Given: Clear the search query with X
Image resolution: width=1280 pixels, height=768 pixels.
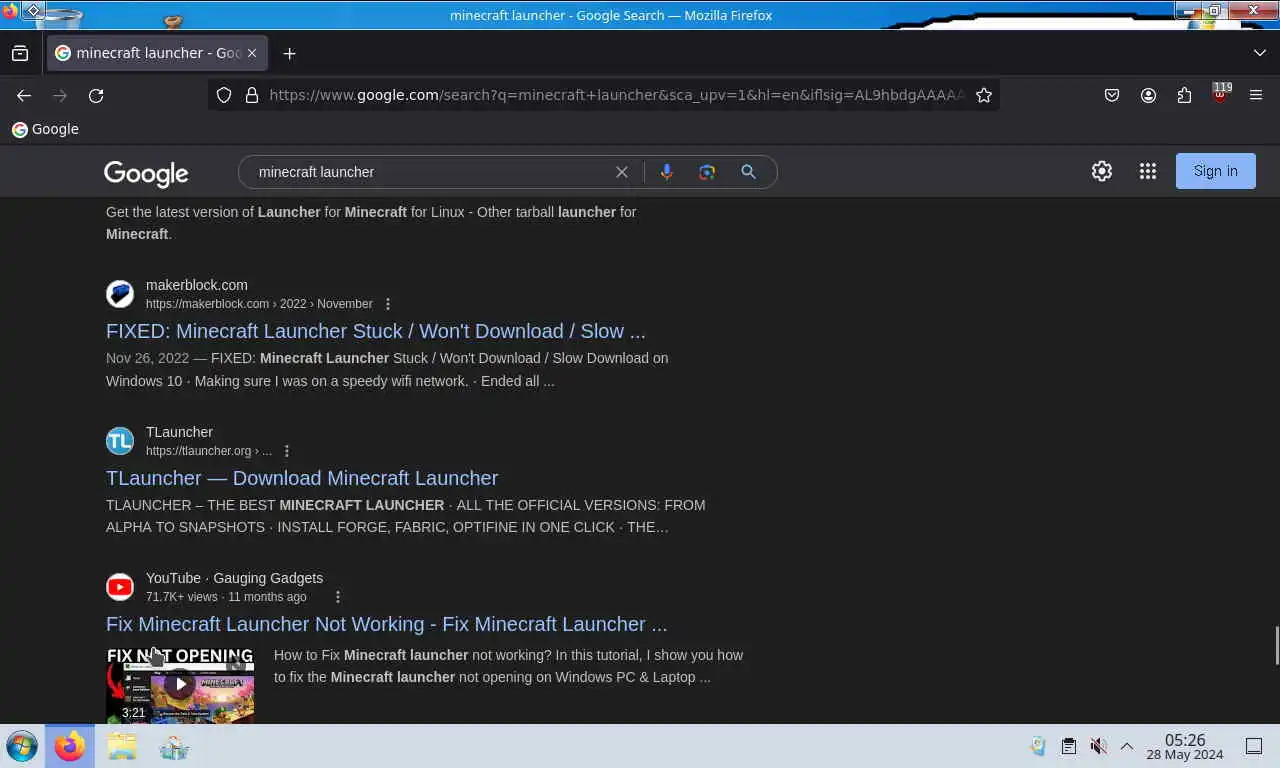Looking at the screenshot, I should click(x=622, y=172).
